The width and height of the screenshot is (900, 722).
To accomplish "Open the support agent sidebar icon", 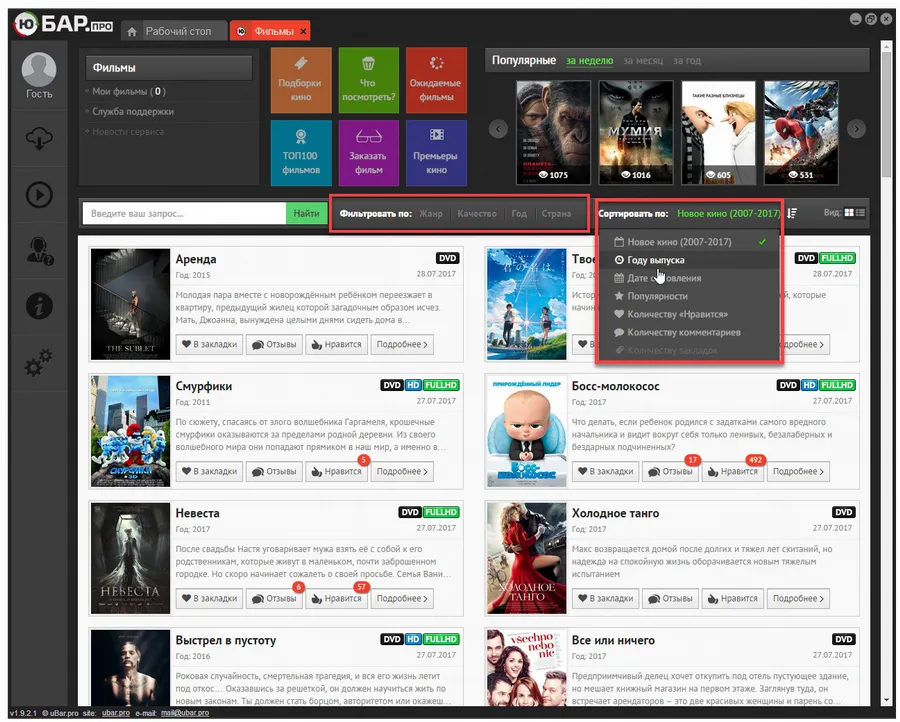I will point(39,251).
